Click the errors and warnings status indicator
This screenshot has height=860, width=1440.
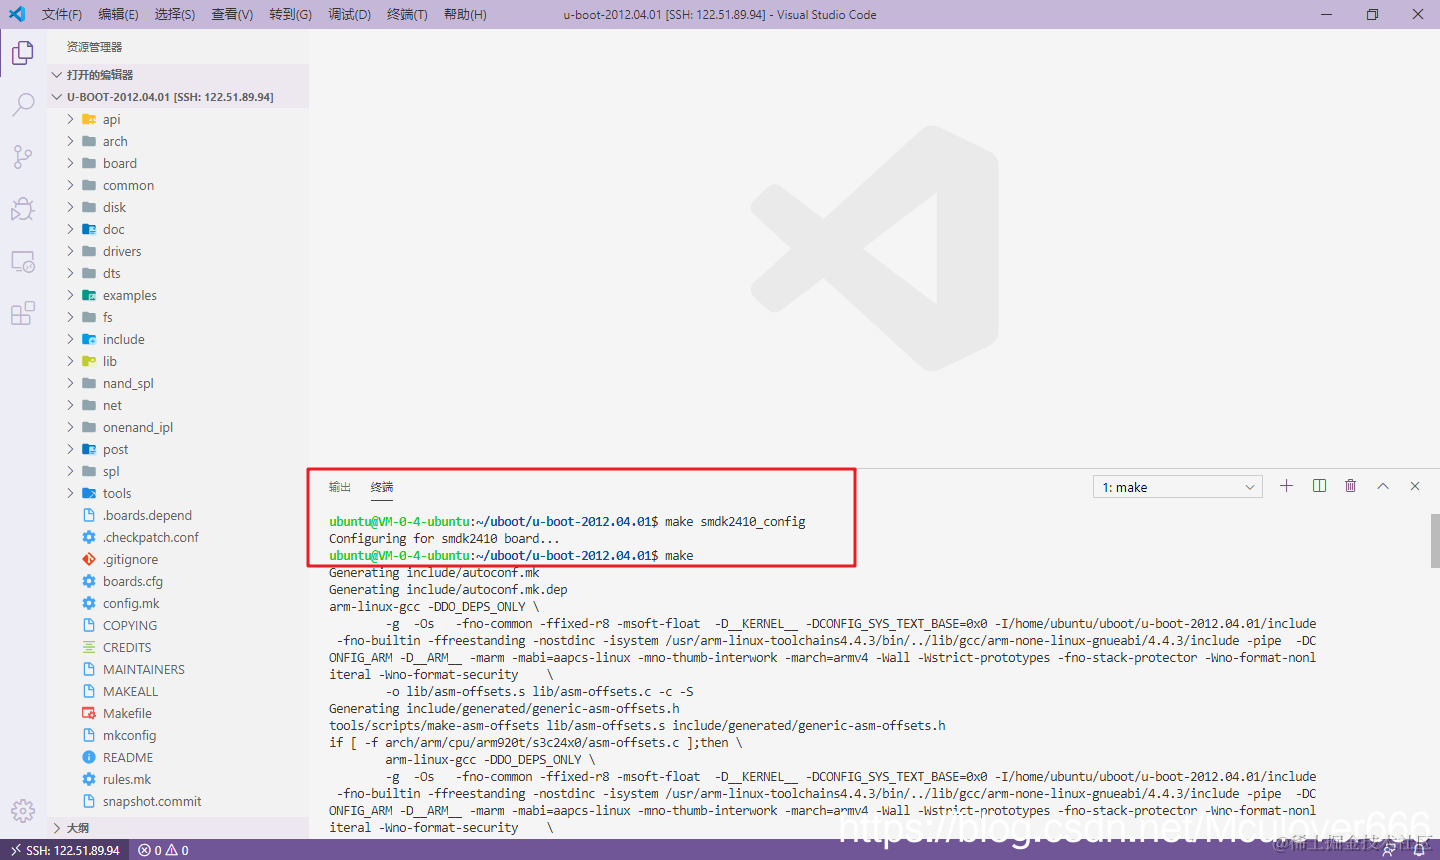point(163,850)
